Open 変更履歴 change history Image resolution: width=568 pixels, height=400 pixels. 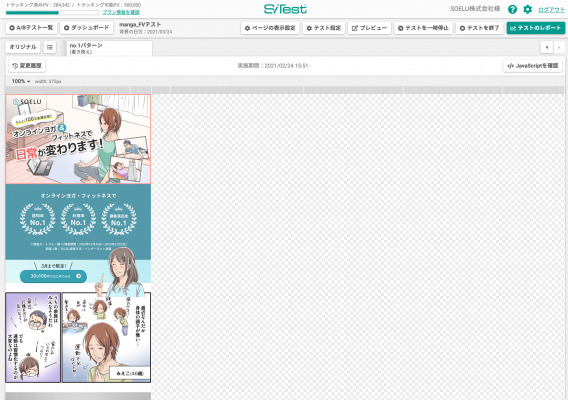27,66
